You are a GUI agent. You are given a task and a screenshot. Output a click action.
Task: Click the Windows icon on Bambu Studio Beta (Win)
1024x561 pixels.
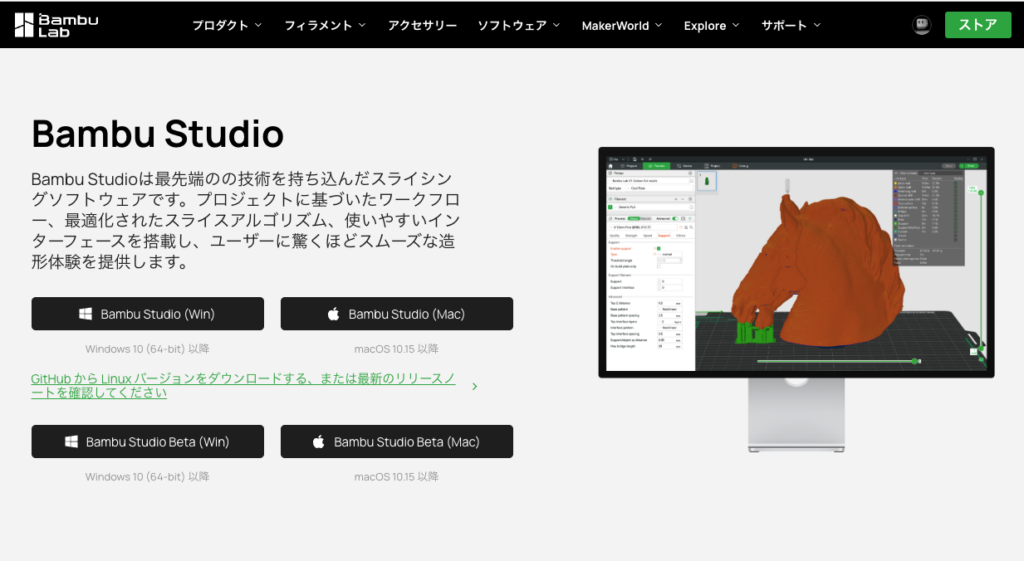(x=72, y=442)
